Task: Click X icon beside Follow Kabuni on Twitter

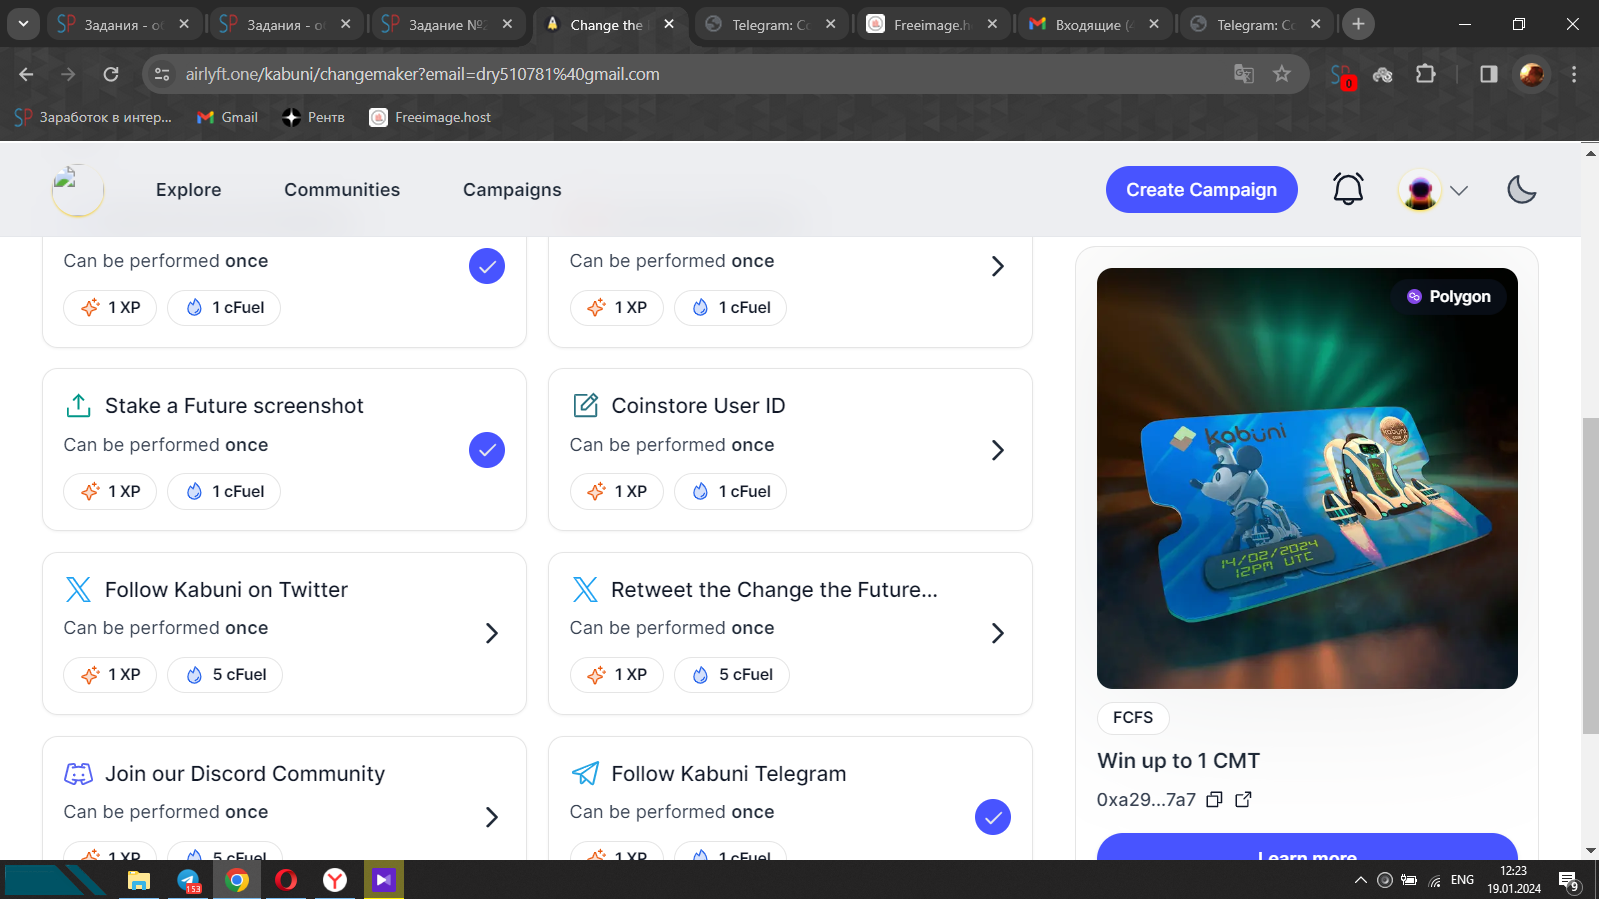Action: click(x=78, y=589)
